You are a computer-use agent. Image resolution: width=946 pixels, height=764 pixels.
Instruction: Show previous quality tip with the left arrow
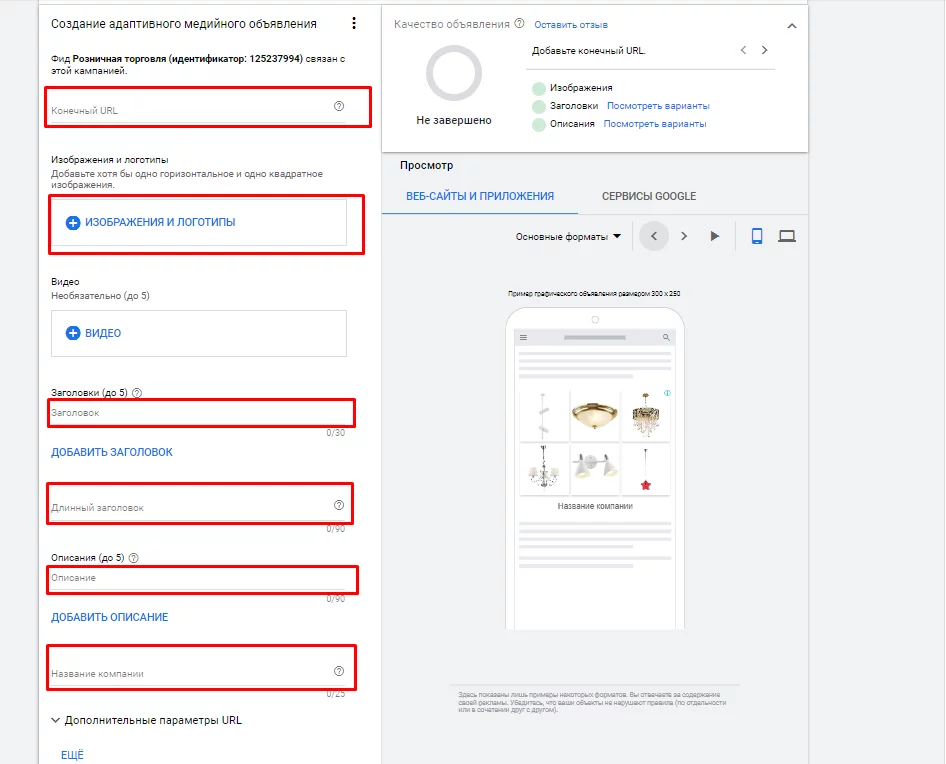point(743,50)
